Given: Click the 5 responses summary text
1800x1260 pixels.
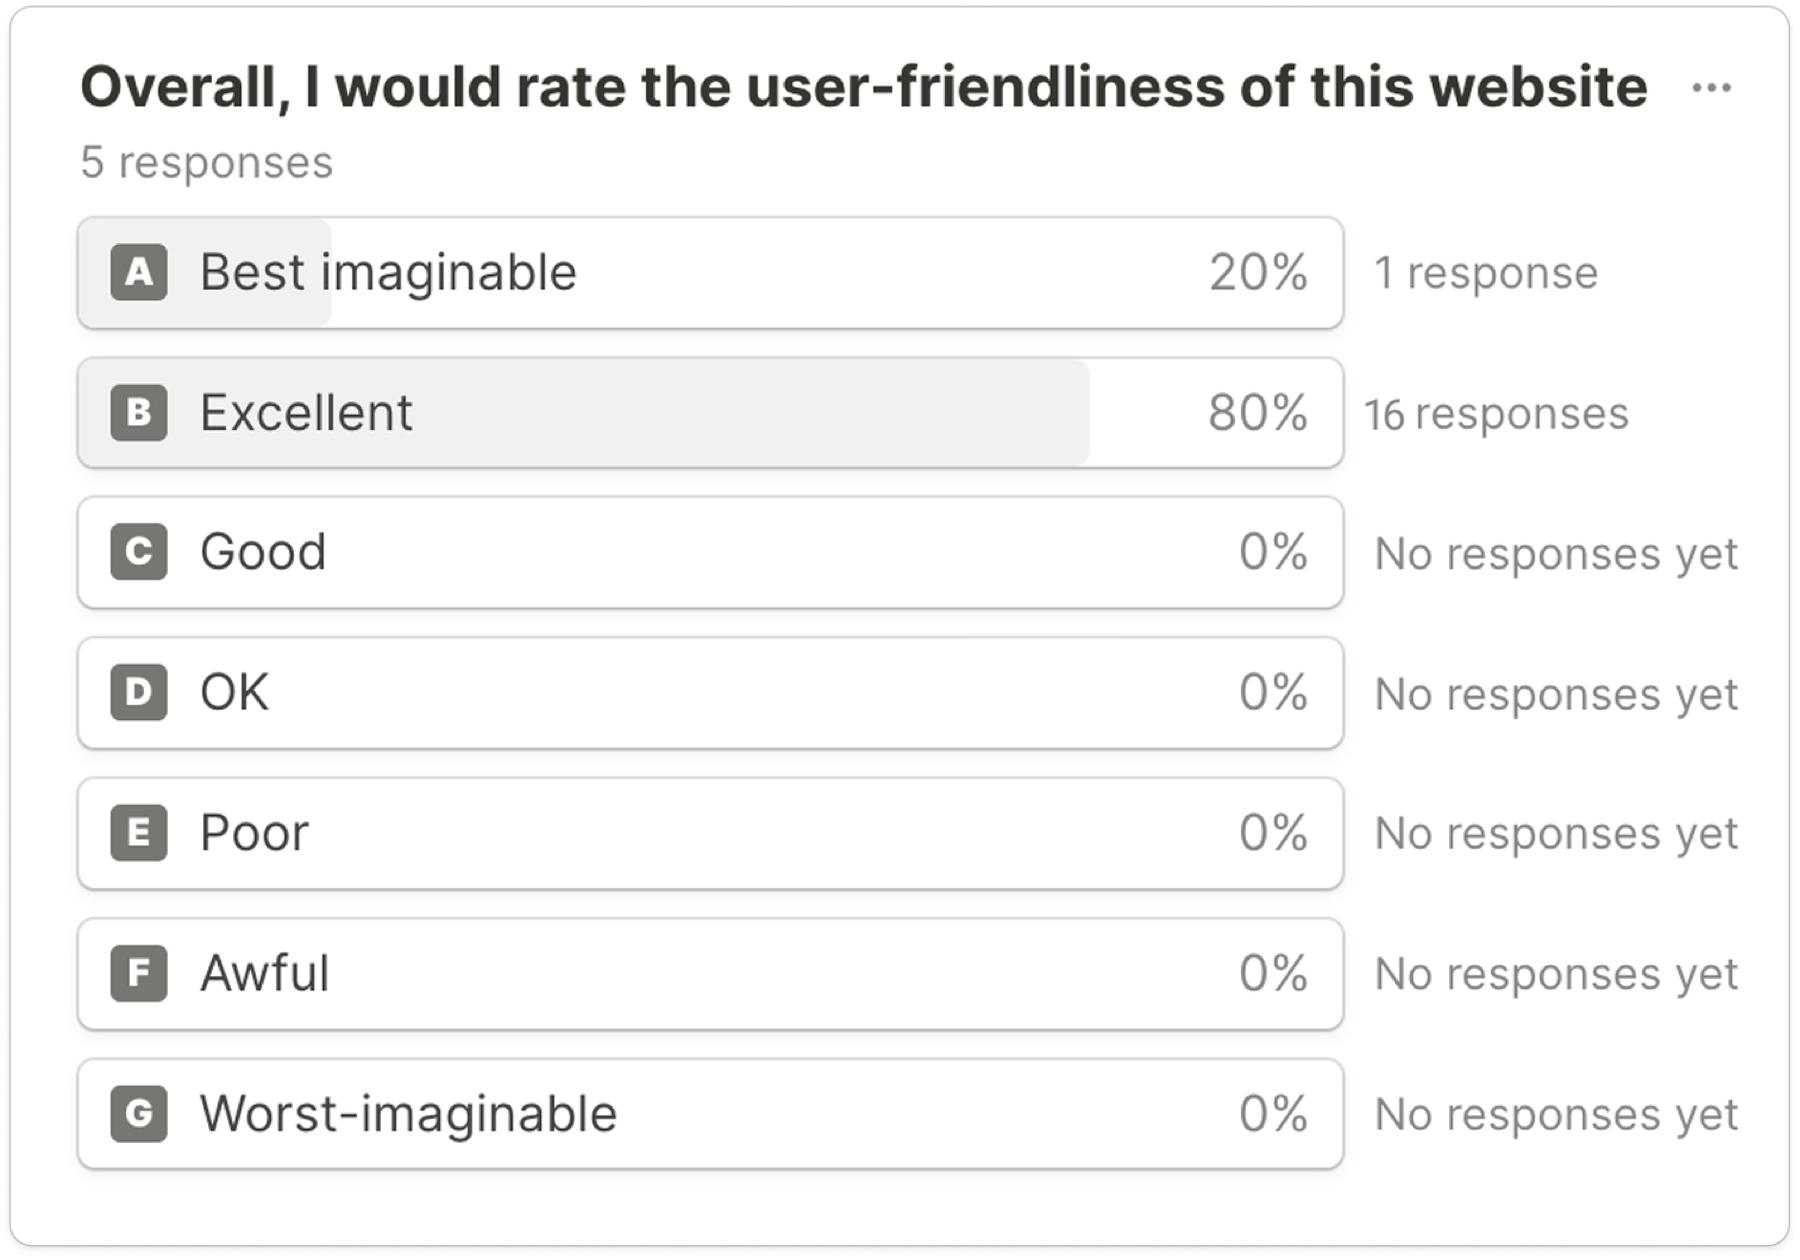Looking at the screenshot, I should click(x=206, y=162).
